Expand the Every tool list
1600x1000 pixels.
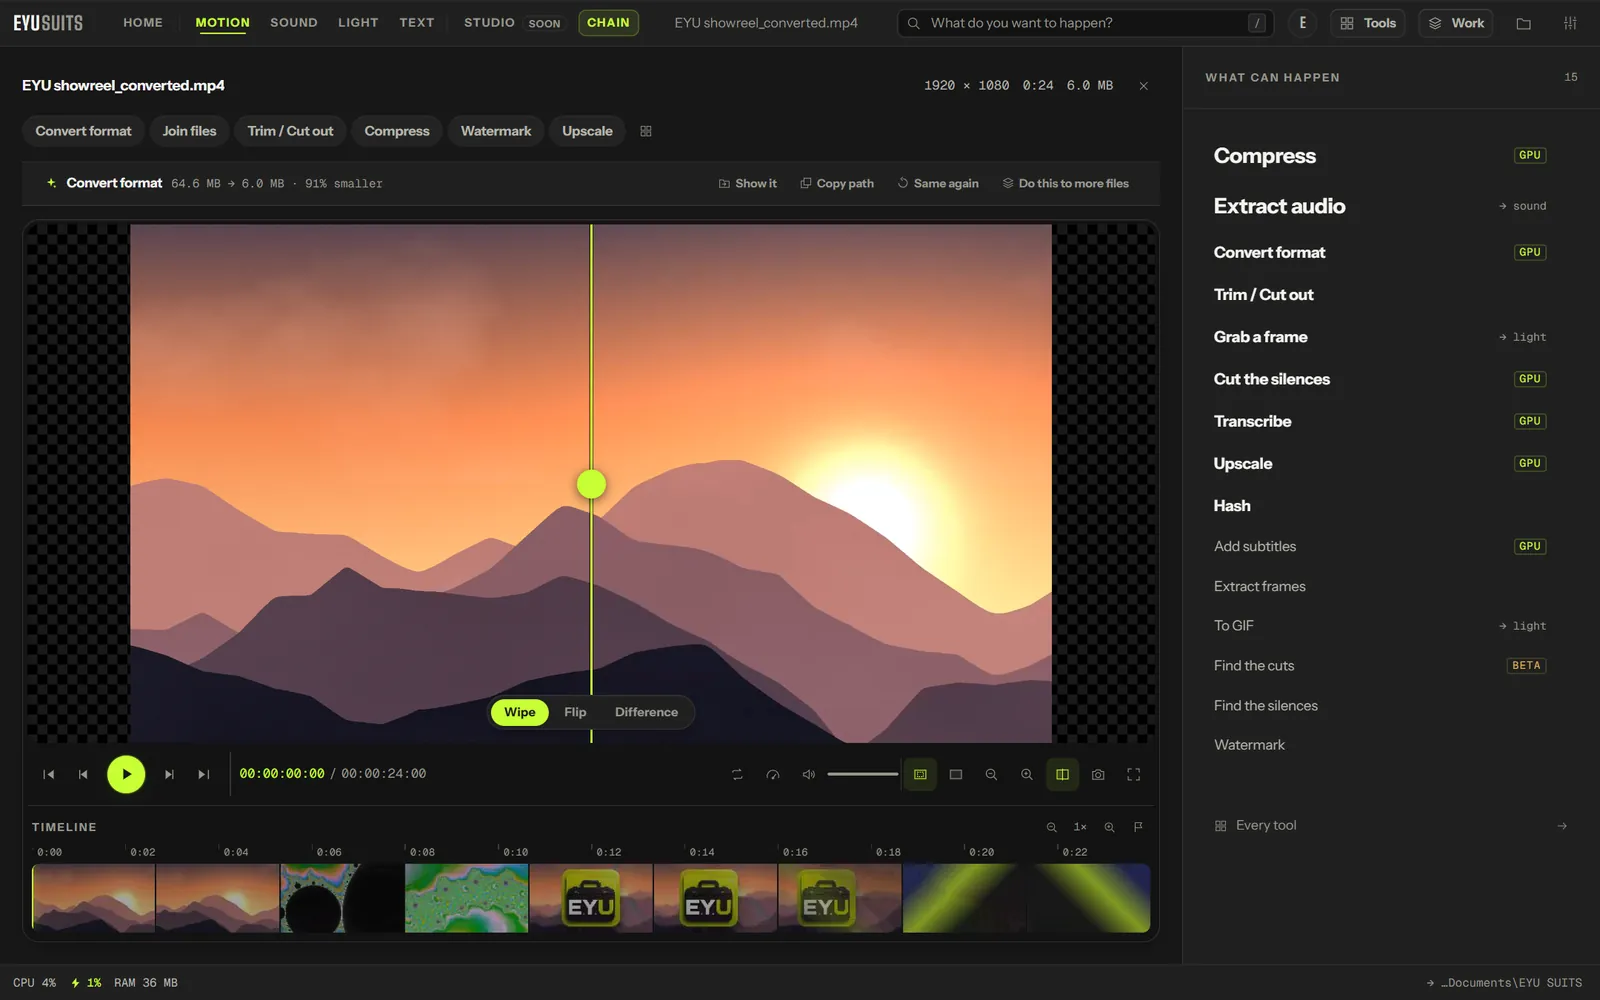coord(1390,826)
